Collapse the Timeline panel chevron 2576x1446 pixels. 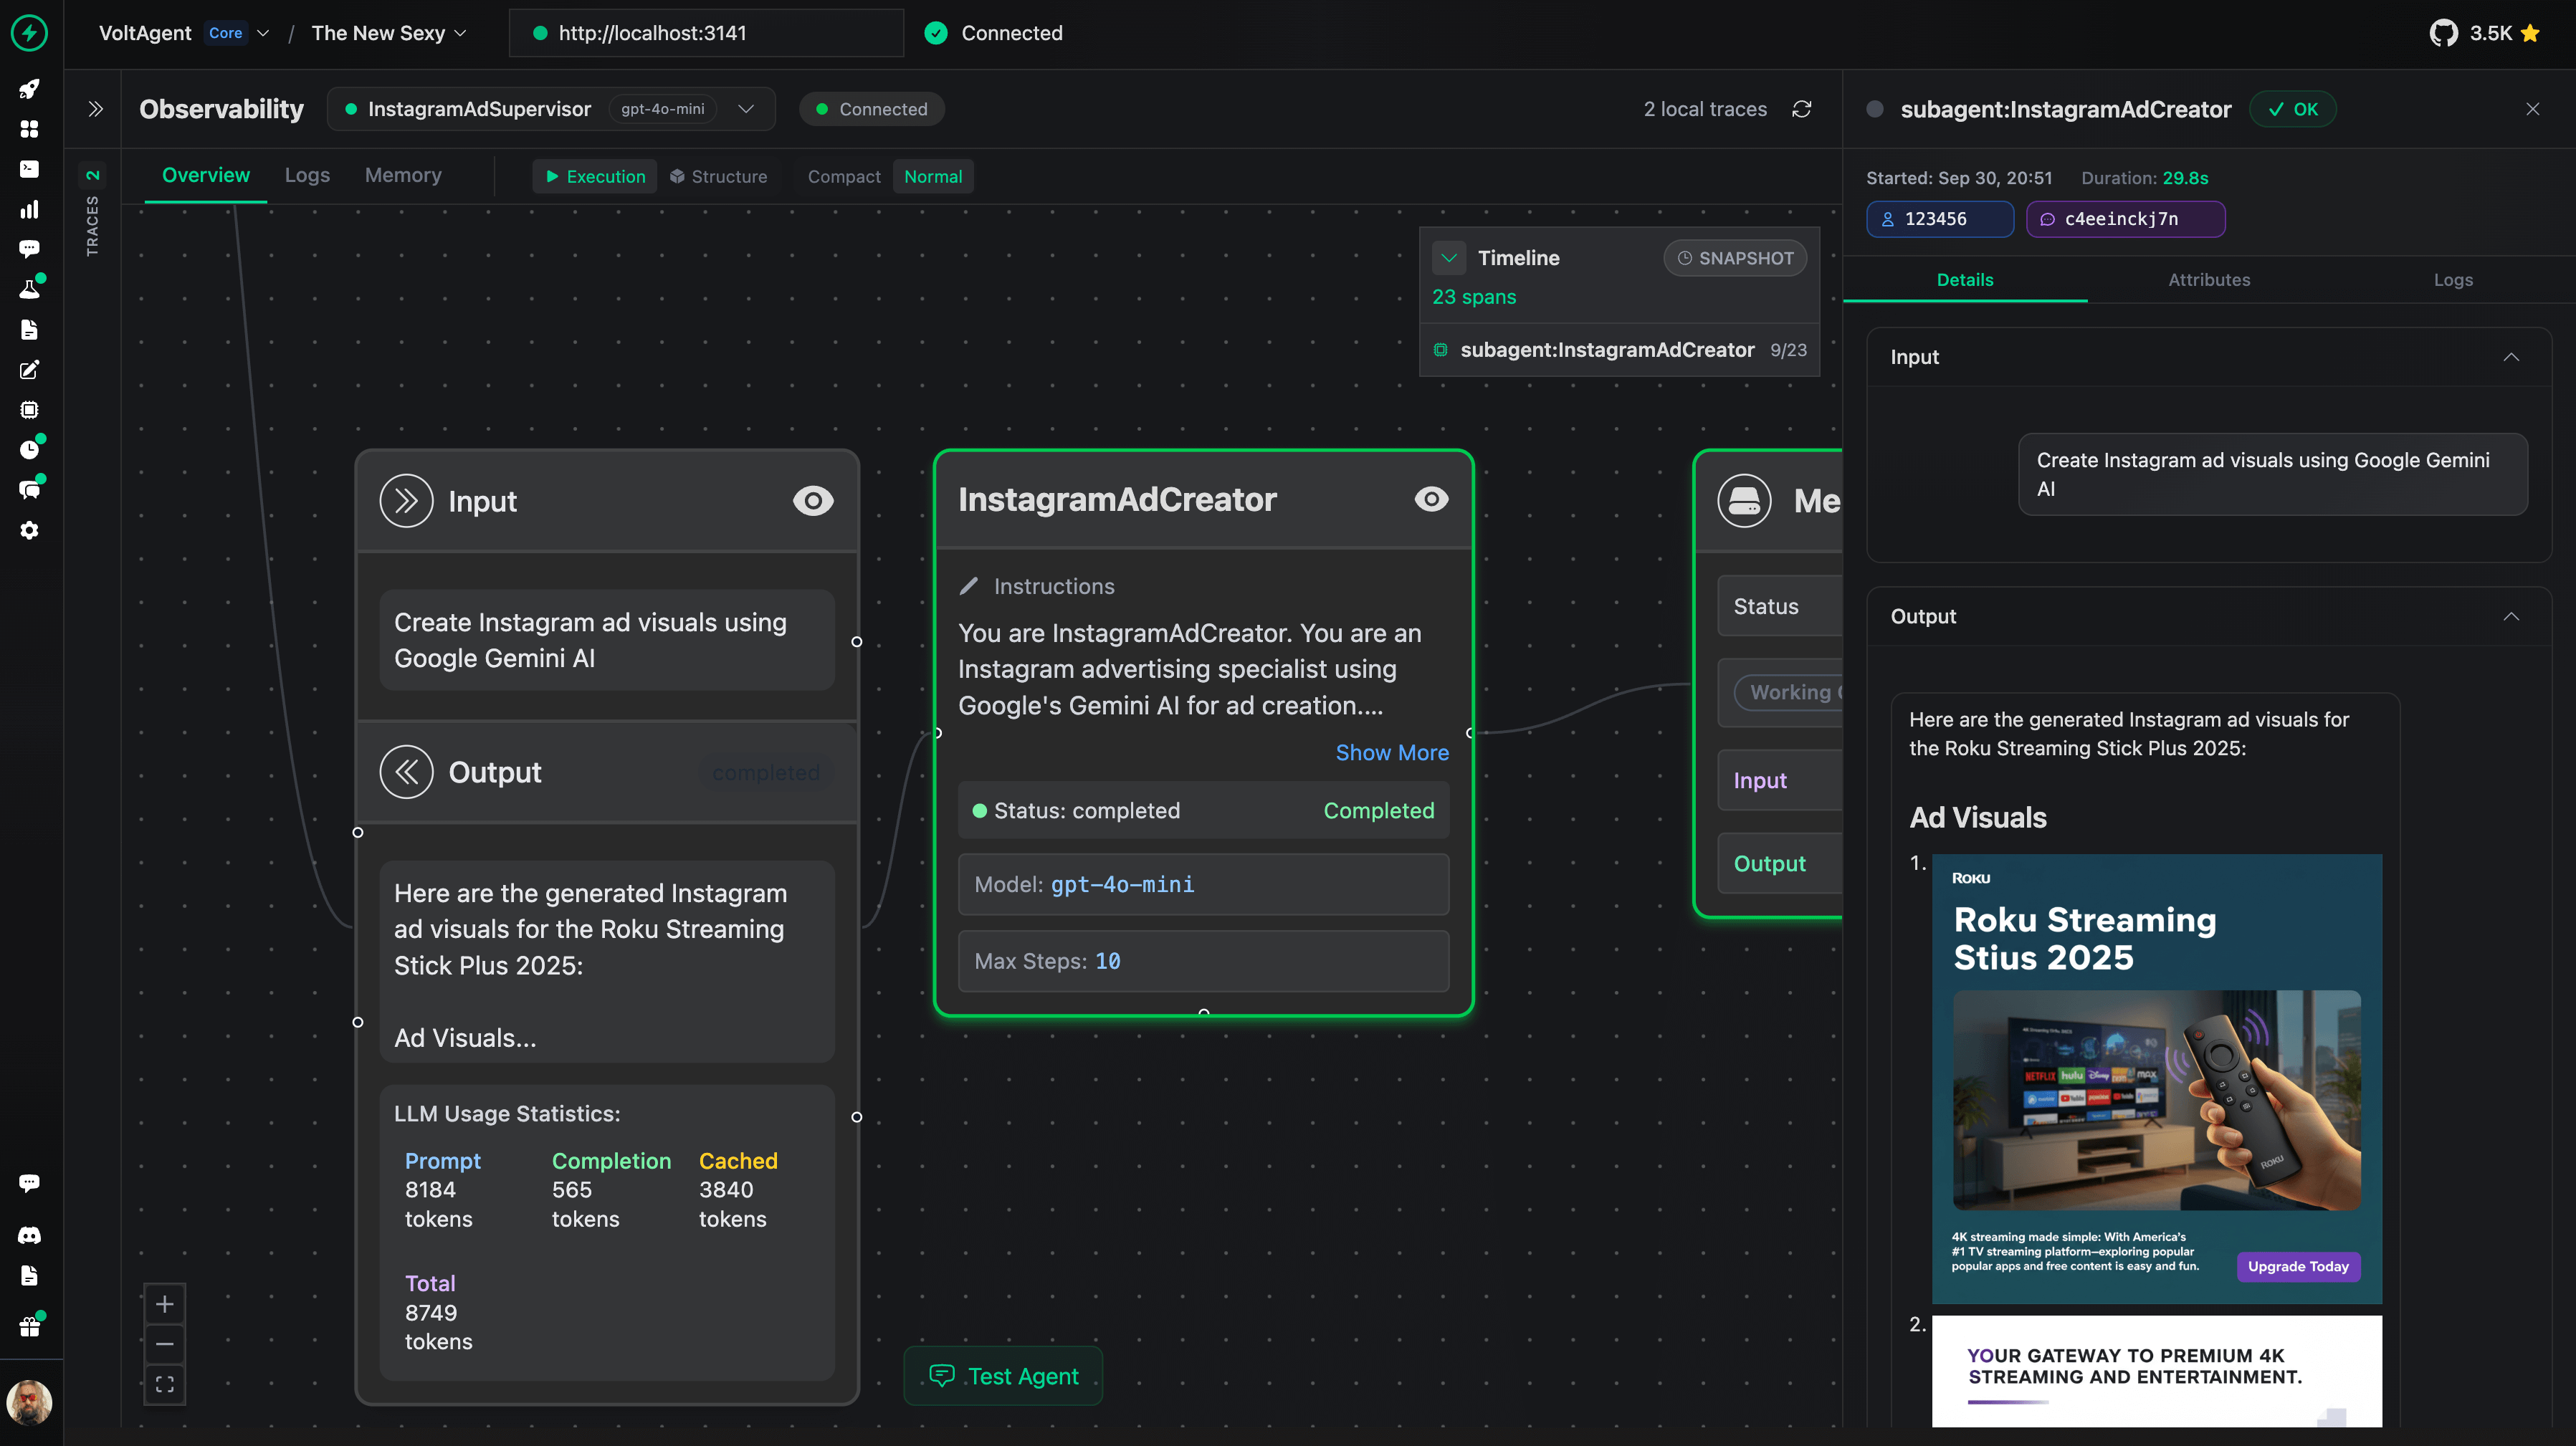tap(1449, 258)
